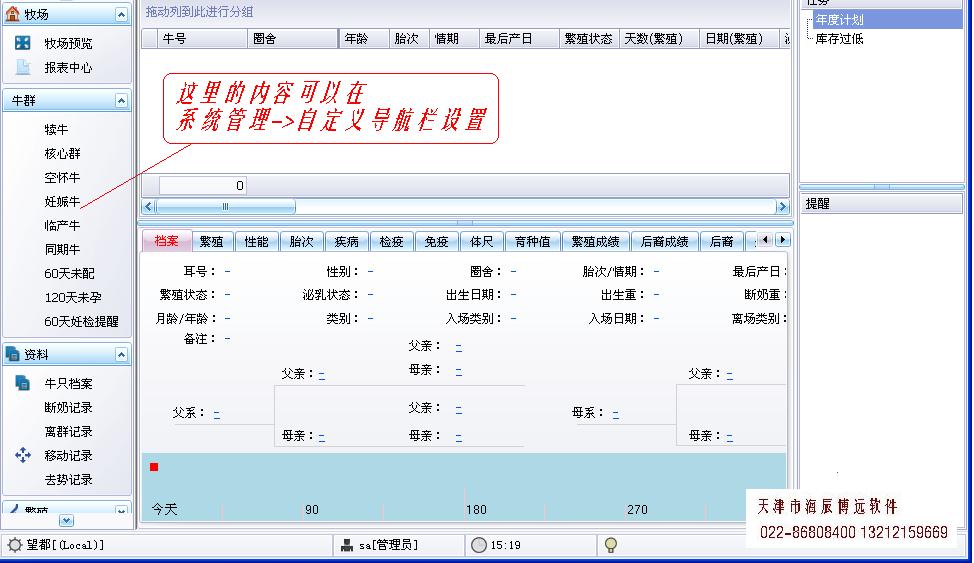Click 15:19 time in status bar
The height and width of the screenshot is (563, 974).
click(506, 545)
